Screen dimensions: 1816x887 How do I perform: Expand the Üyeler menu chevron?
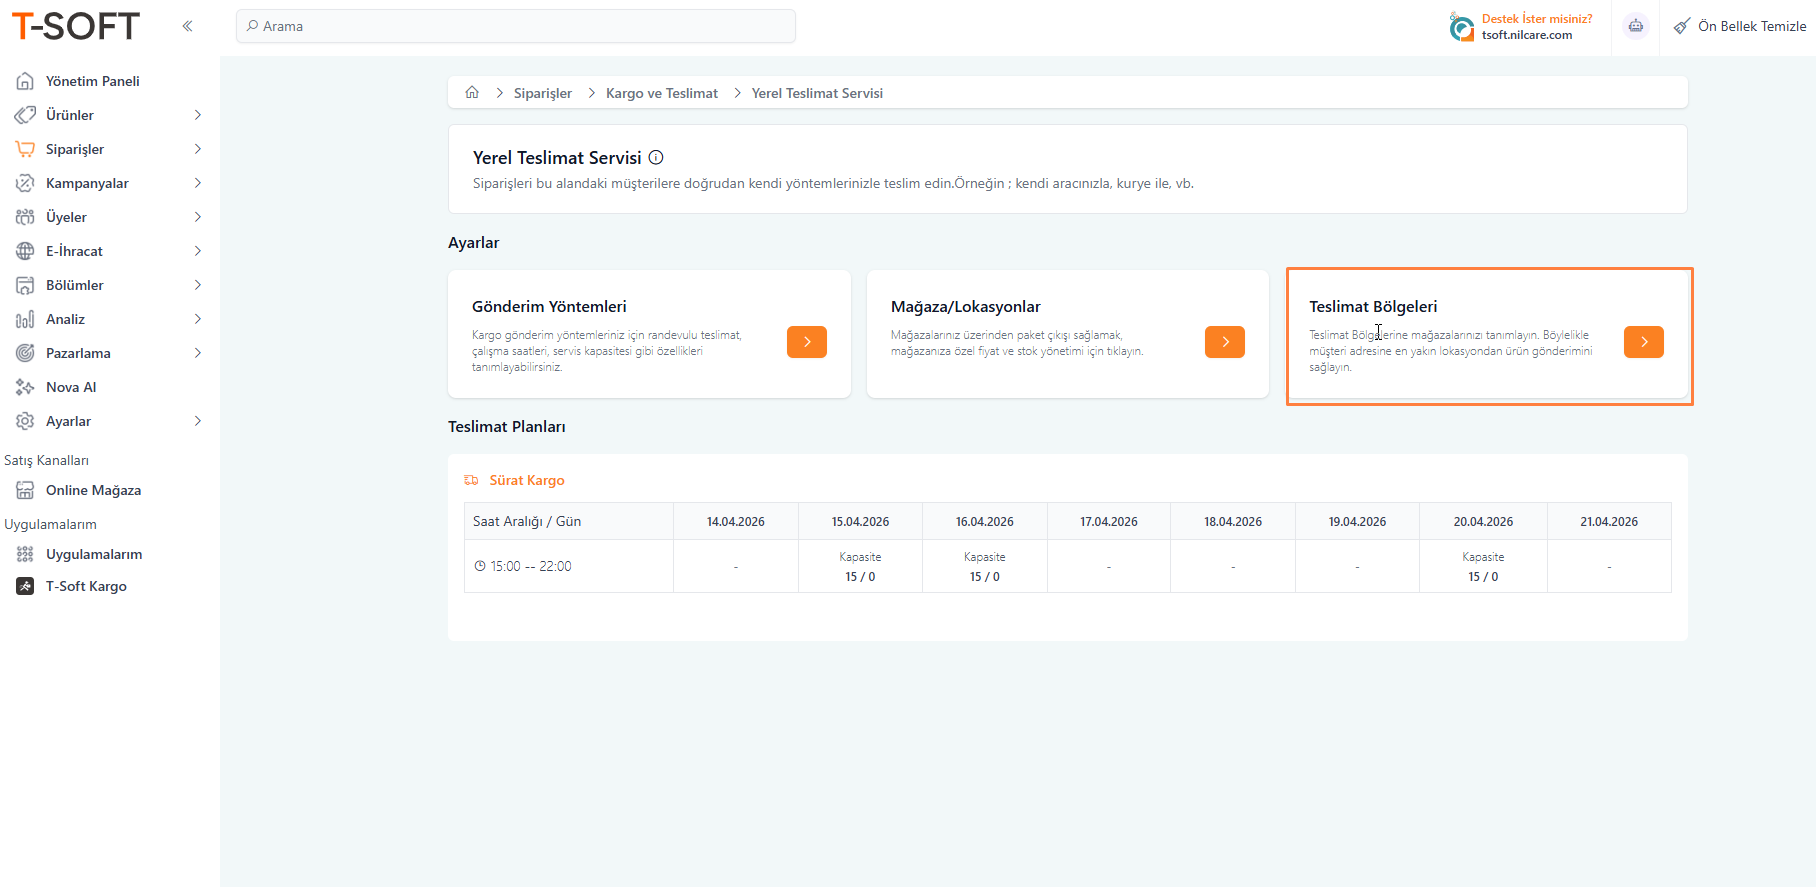198,217
